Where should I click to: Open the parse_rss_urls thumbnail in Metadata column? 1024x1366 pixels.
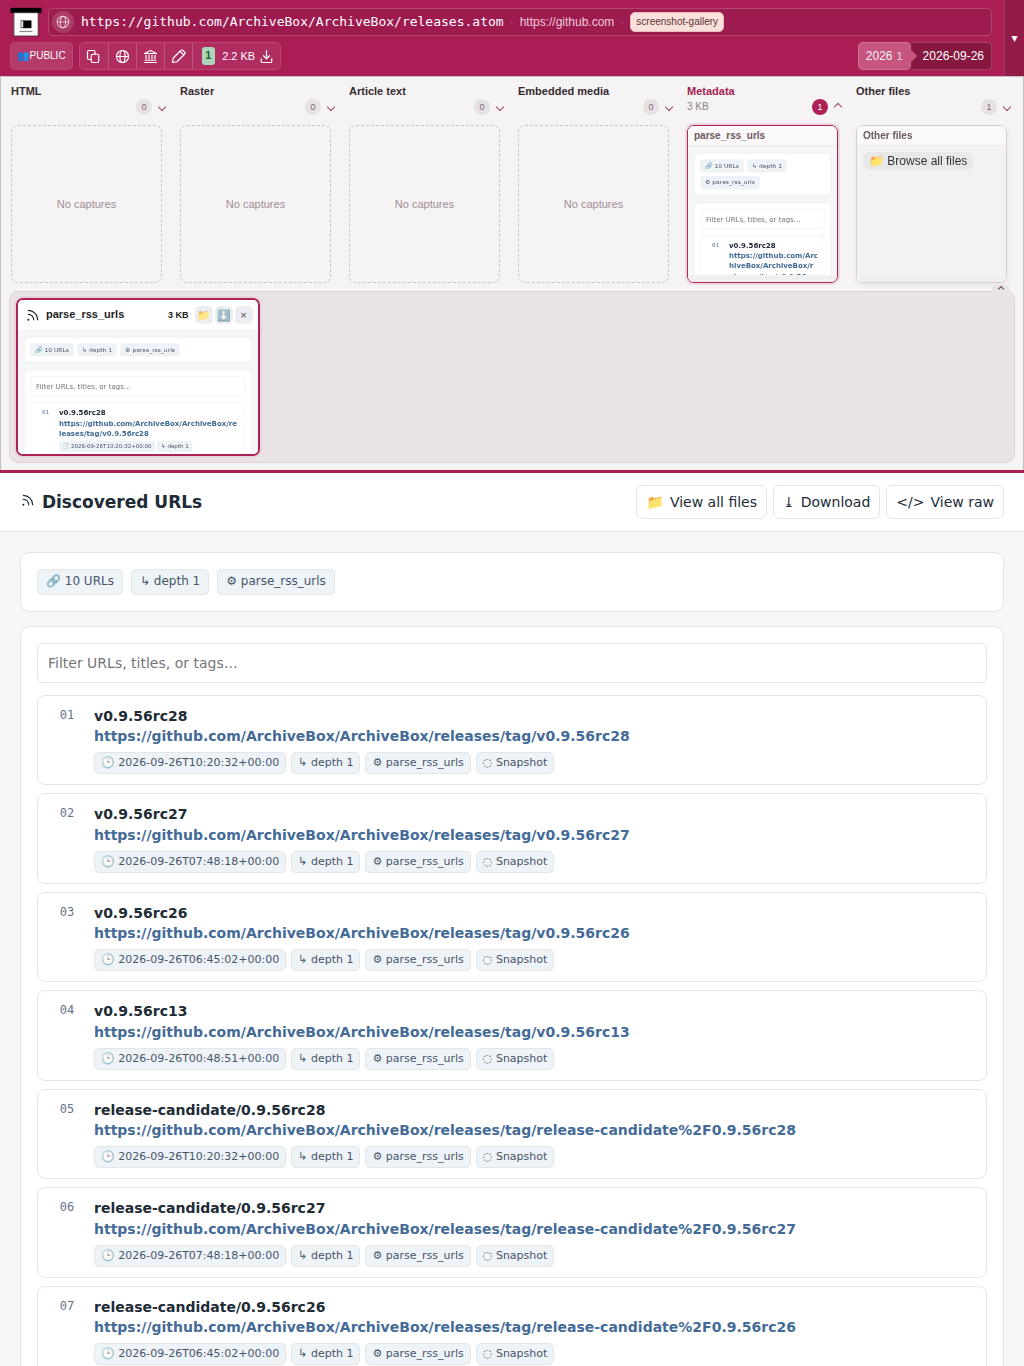(x=762, y=204)
